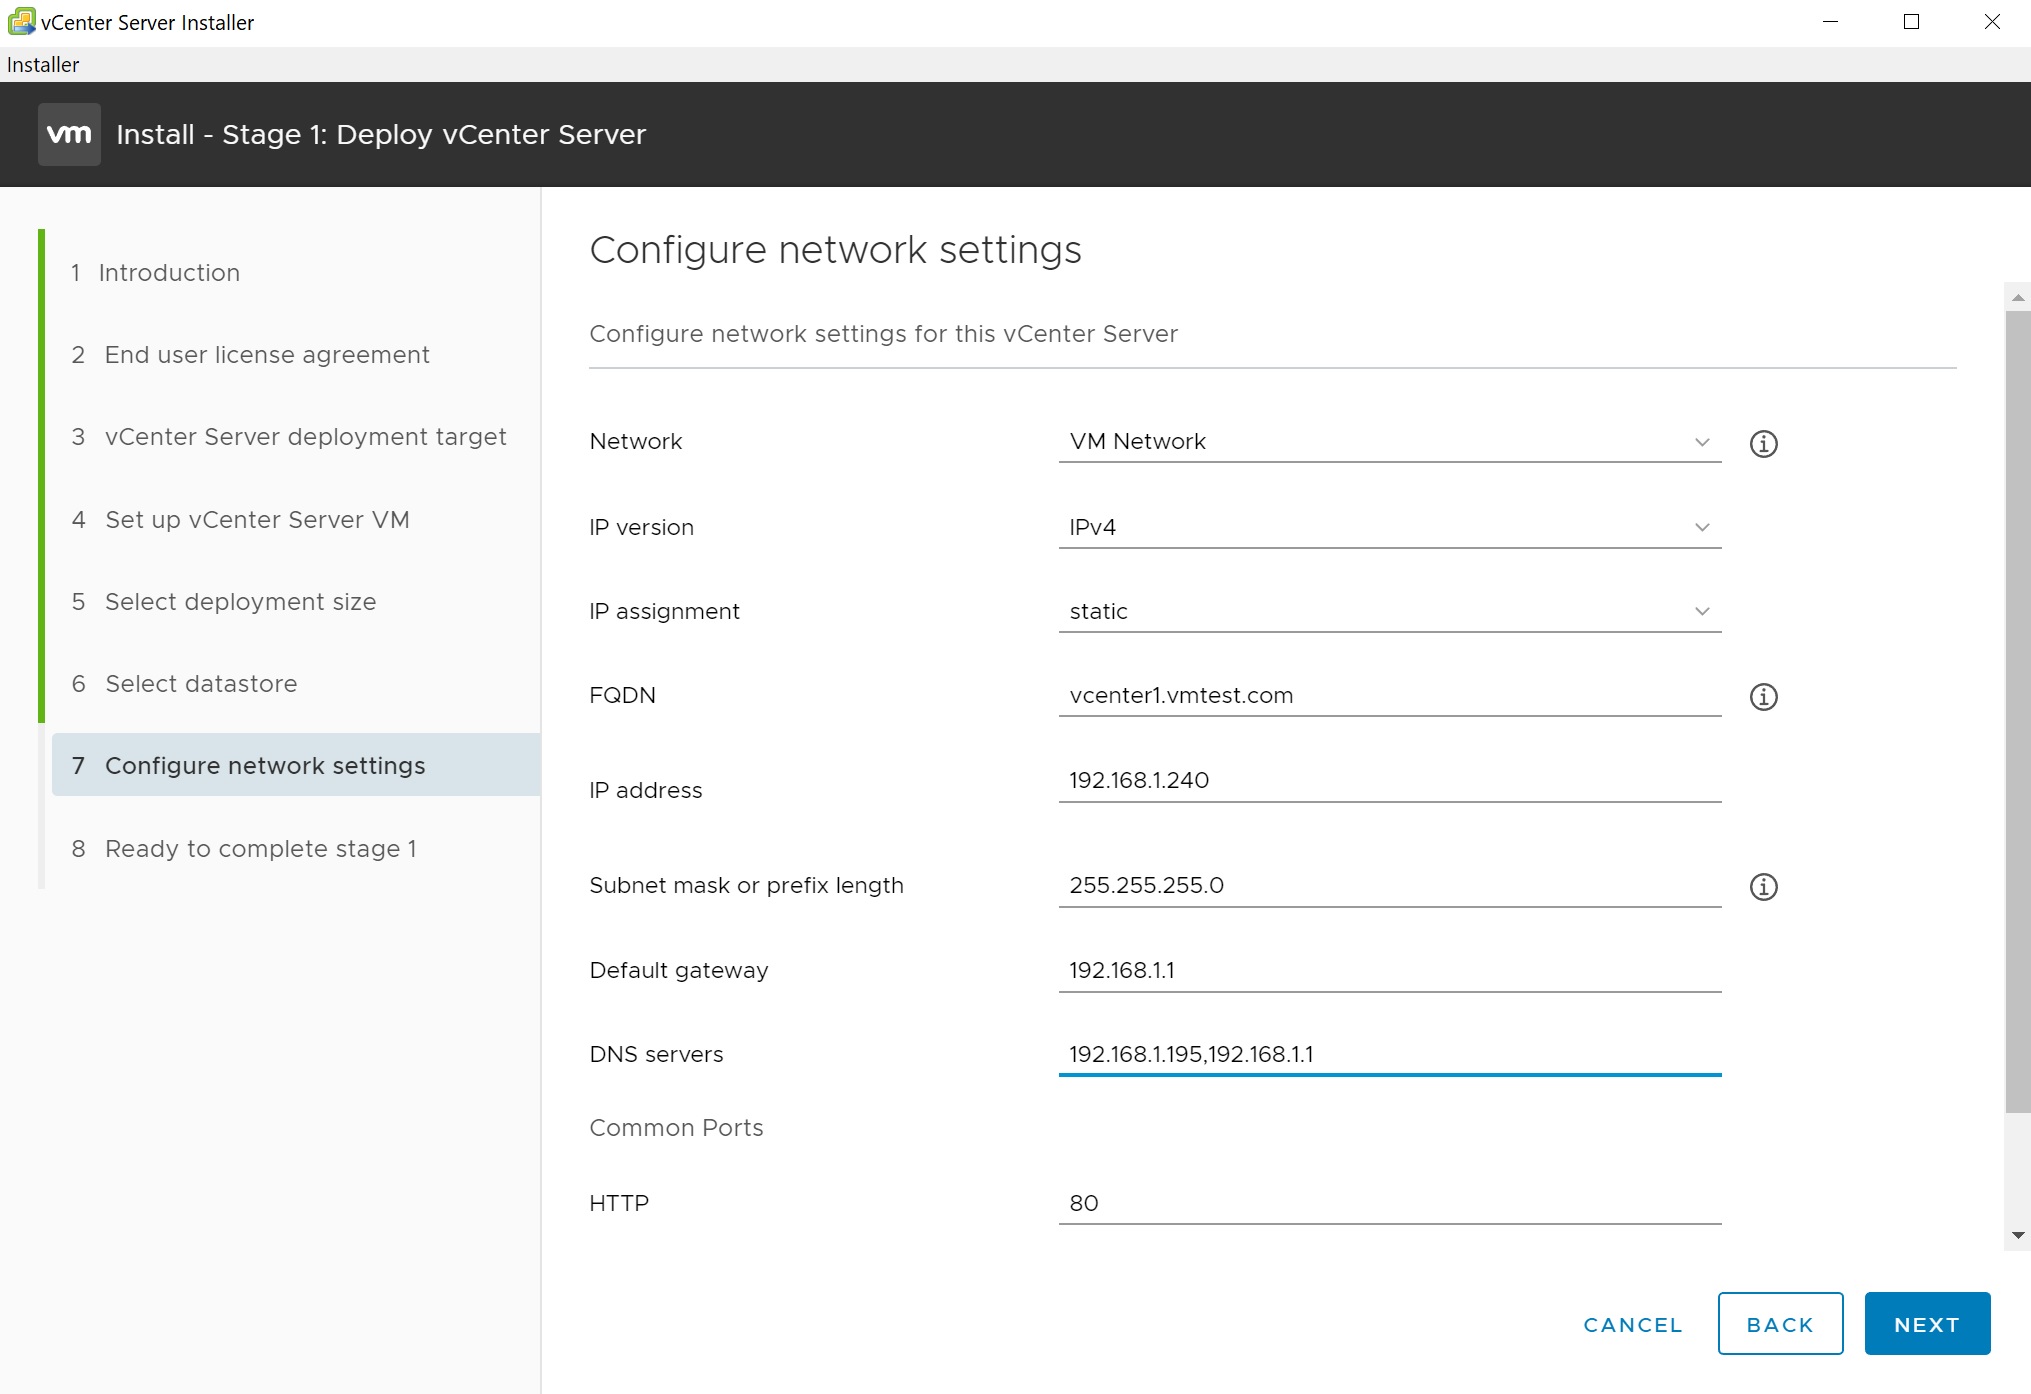This screenshot has width=2031, height=1394.
Task: Click the info icon beside Subnet mask
Action: pyautogui.click(x=1763, y=887)
